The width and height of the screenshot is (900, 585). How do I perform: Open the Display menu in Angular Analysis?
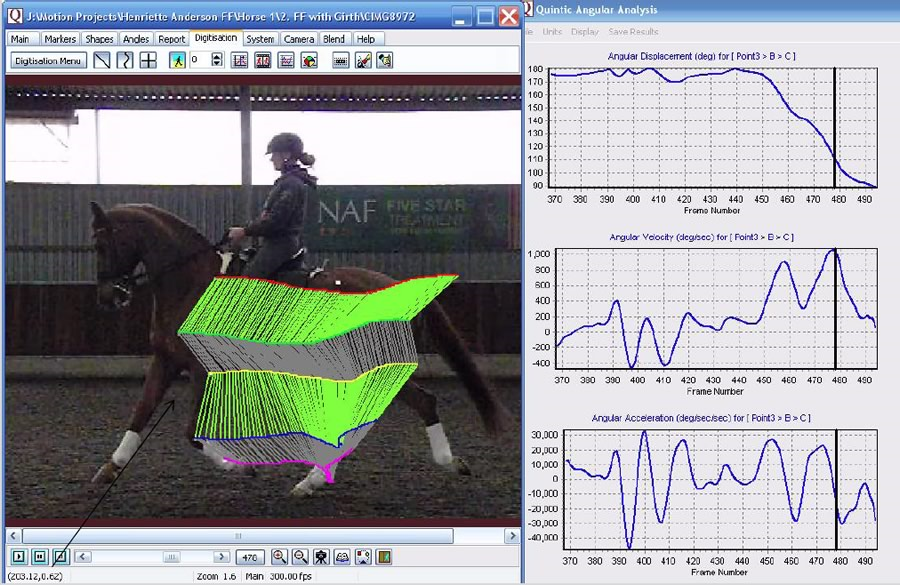(x=585, y=32)
